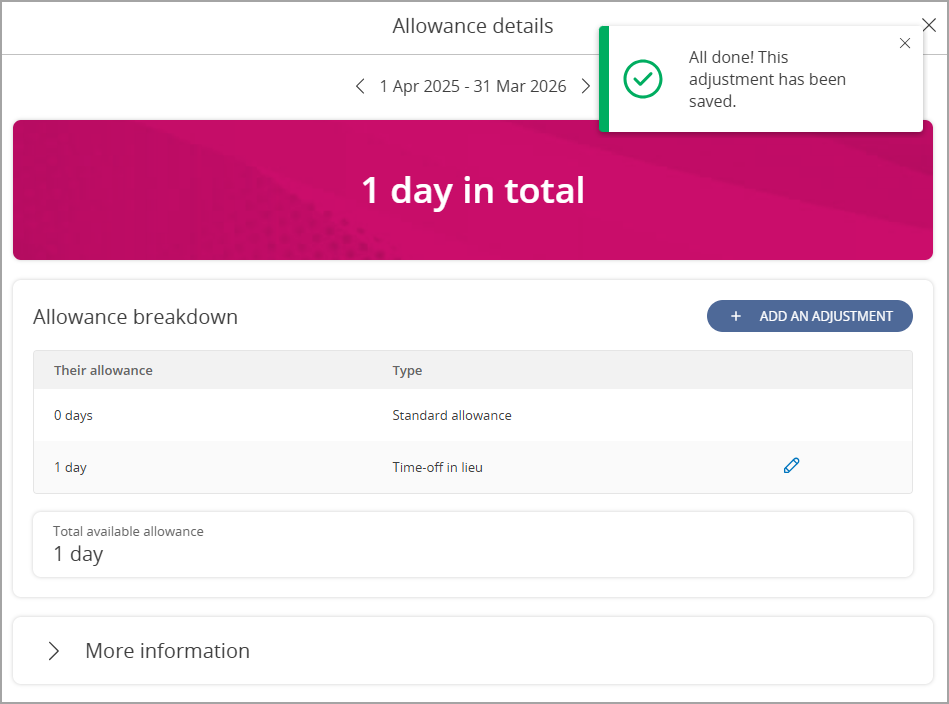Select the 0 days allowance cell
This screenshot has height=704, width=949.
(x=73, y=415)
